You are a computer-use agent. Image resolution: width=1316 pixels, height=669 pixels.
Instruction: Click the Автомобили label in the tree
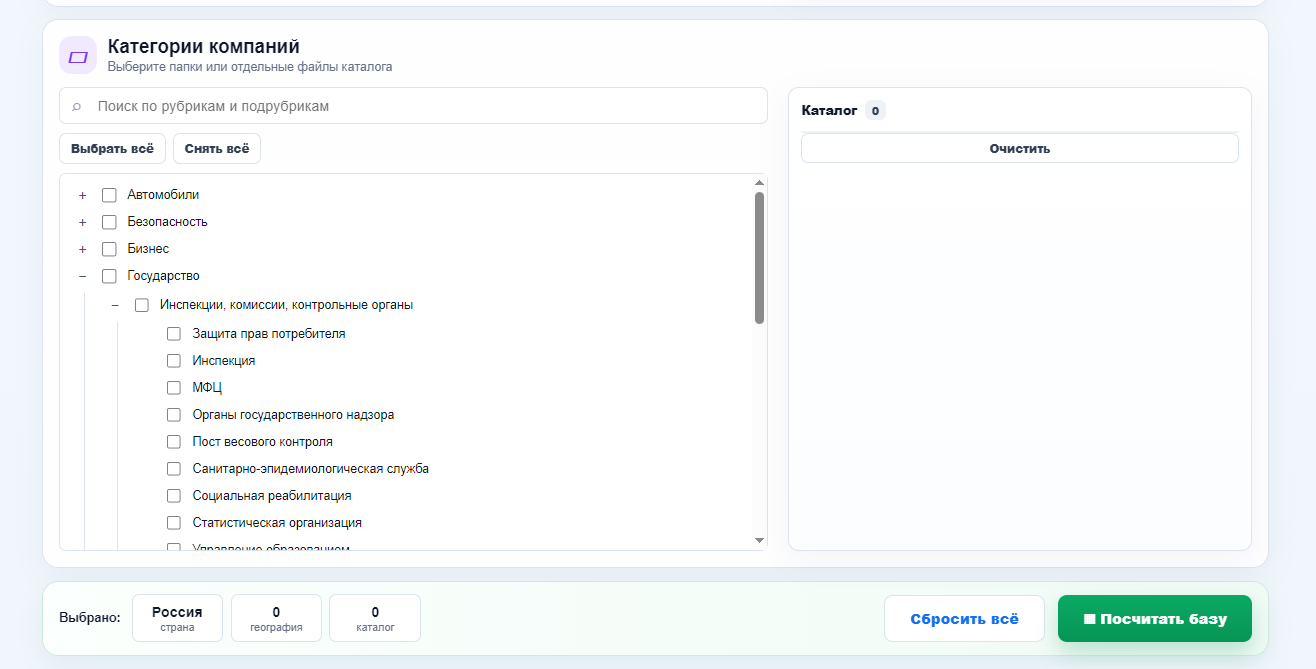163,195
